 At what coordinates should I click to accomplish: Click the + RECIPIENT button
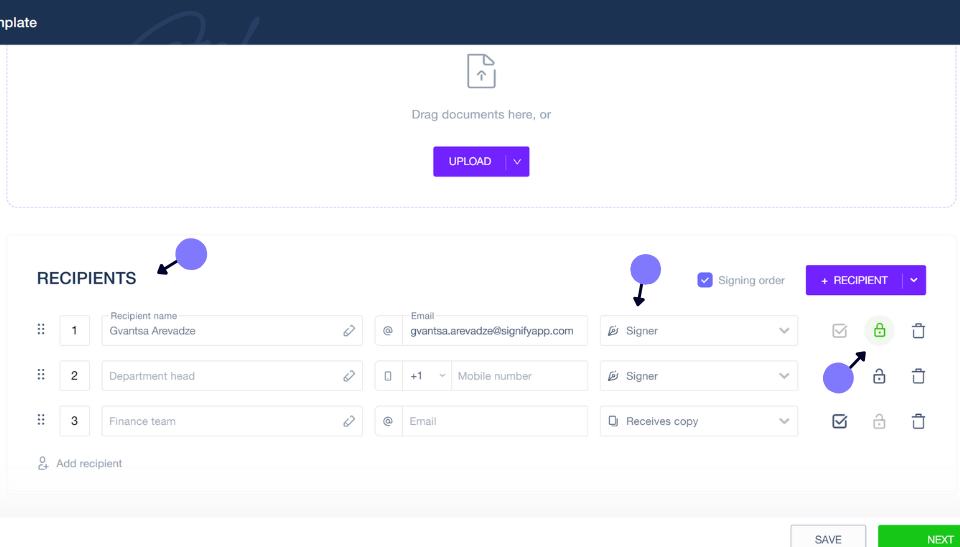coord(854,280)
